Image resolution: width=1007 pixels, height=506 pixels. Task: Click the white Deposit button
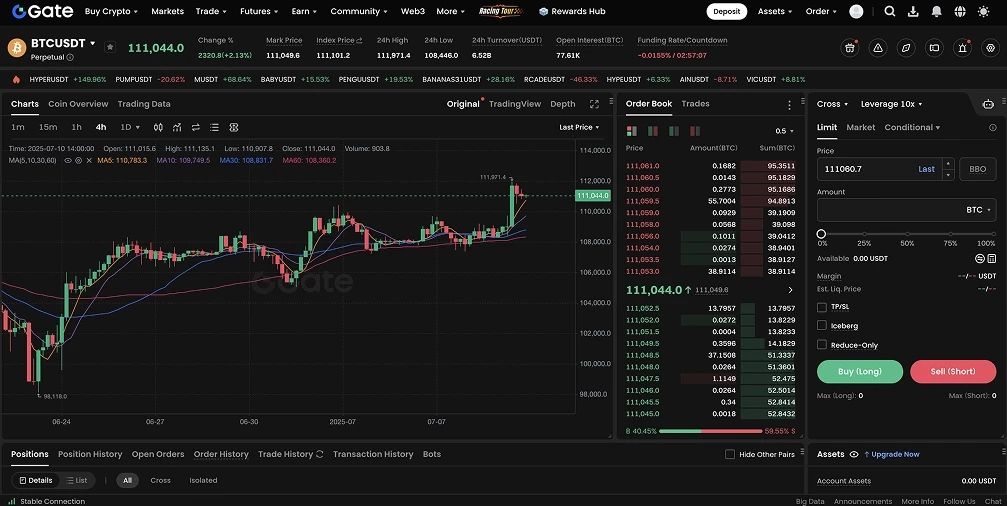[726, 12]
